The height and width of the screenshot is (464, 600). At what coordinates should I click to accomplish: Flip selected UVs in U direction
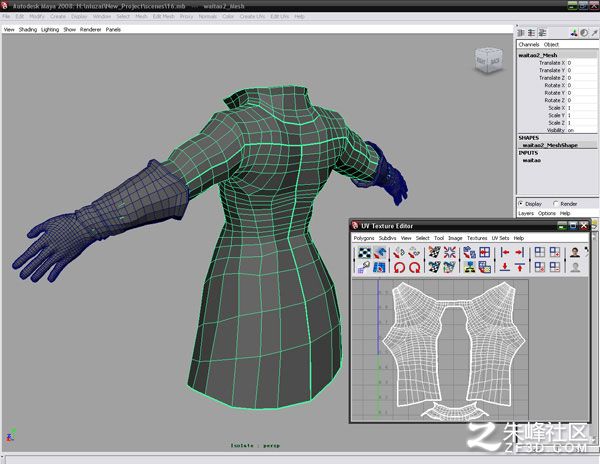click(399, 252)
